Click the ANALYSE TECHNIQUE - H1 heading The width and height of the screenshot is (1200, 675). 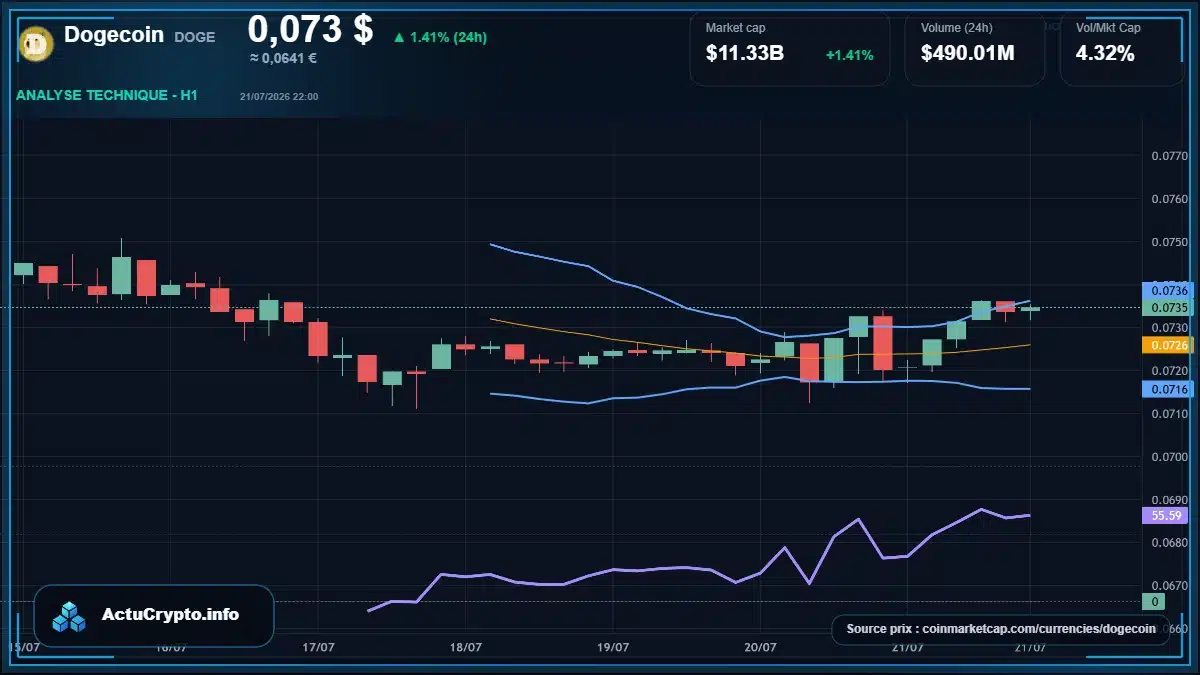pos(106,96)
